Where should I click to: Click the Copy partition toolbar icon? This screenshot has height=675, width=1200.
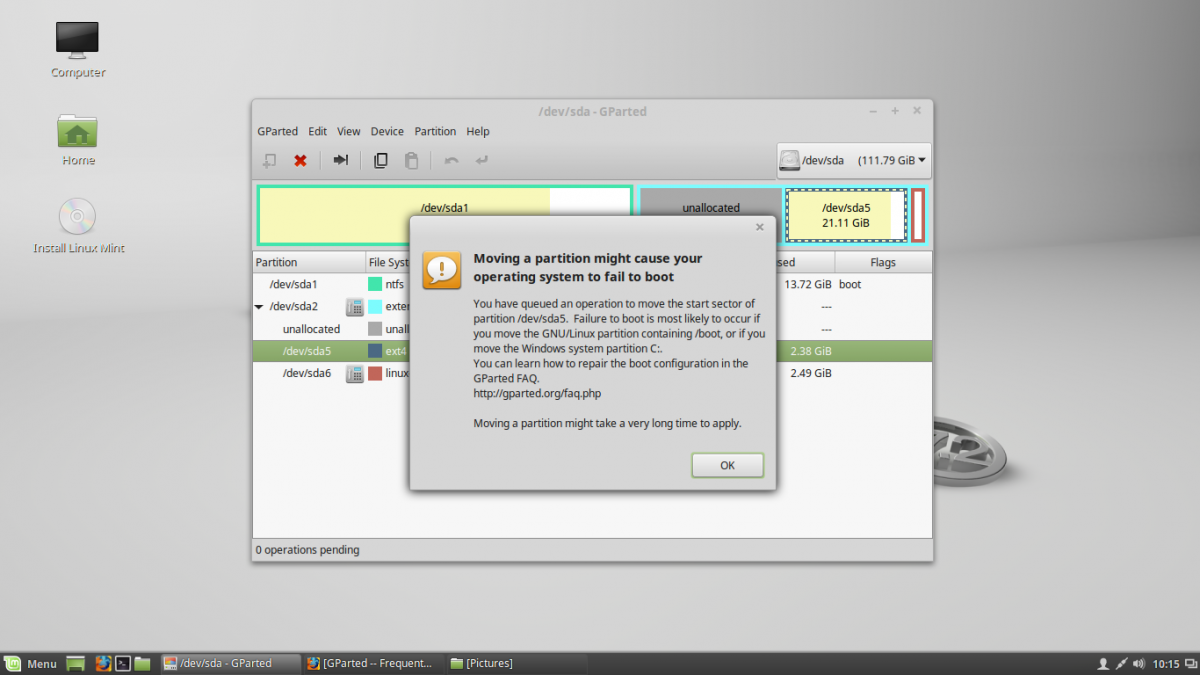[x=381, y=160]
